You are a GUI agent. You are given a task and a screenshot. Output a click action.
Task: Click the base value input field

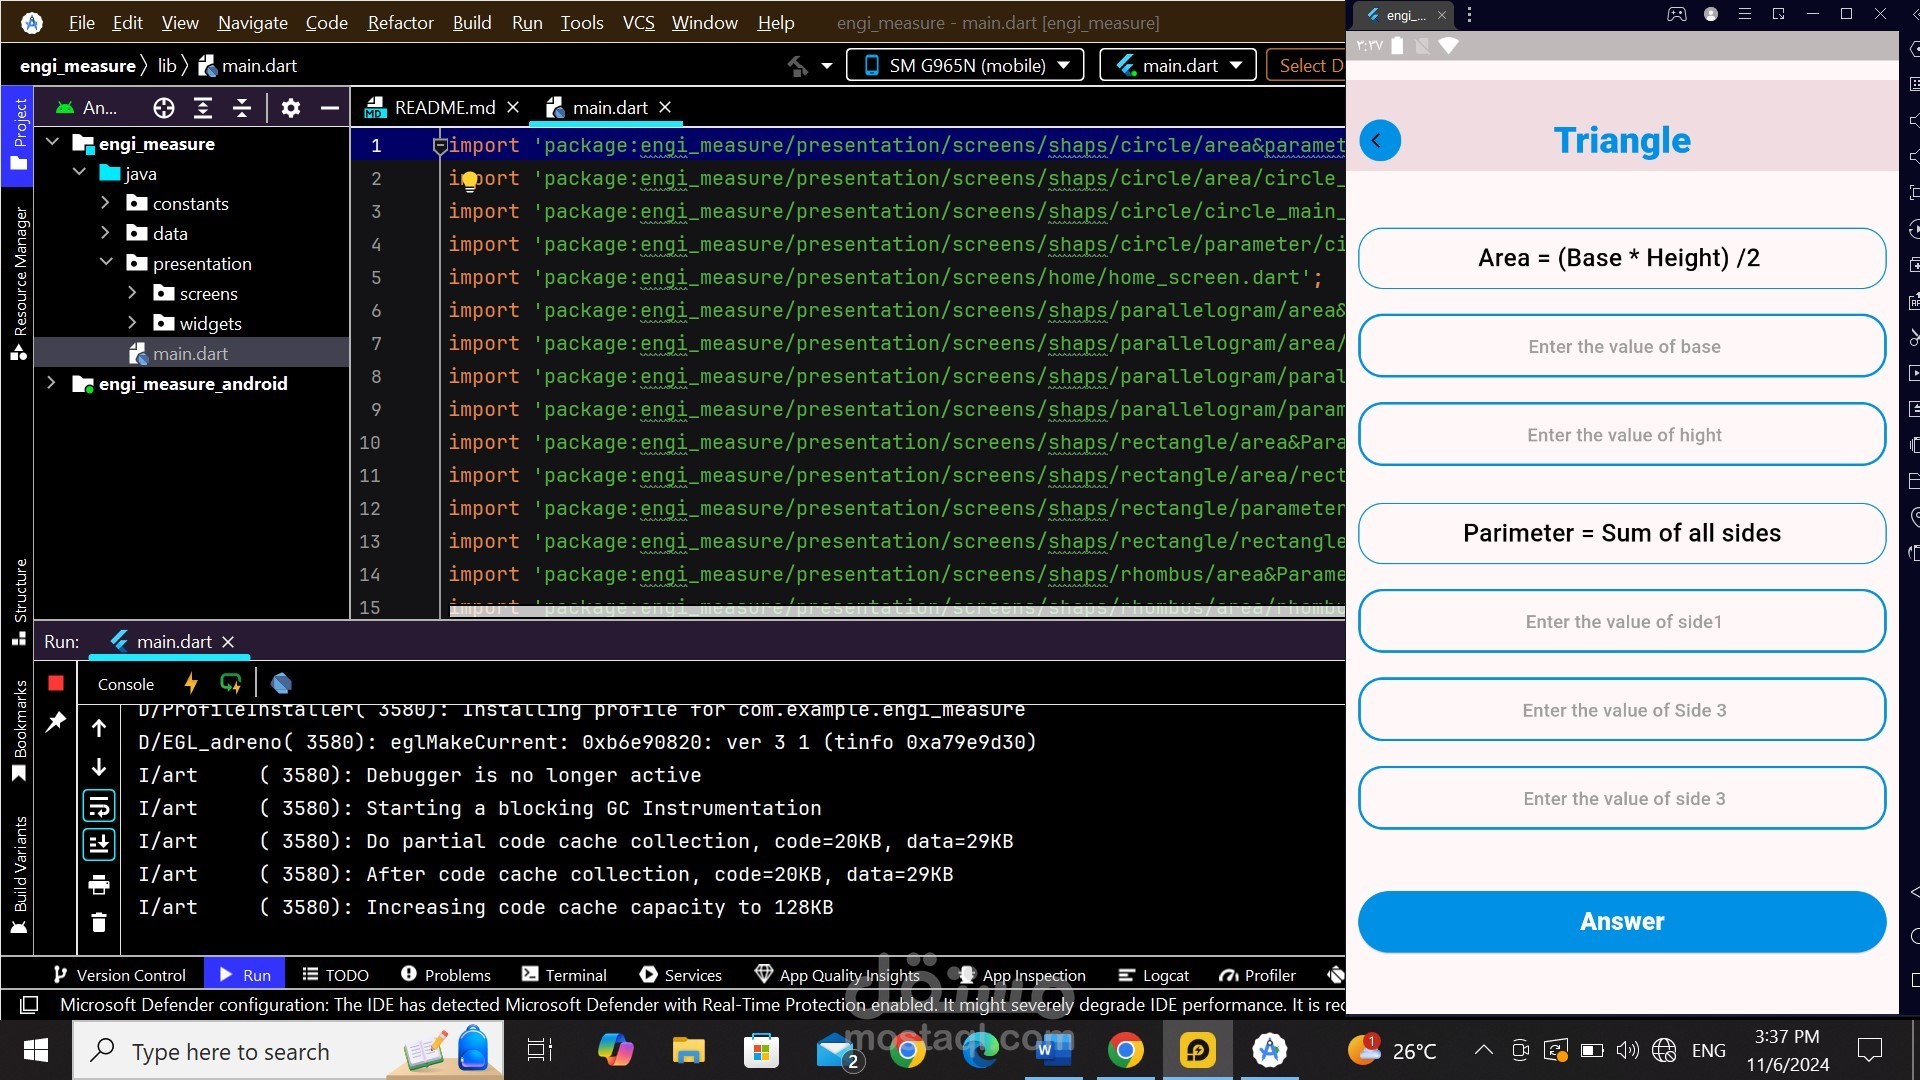pyautogui.click(x=1622, y=347)
